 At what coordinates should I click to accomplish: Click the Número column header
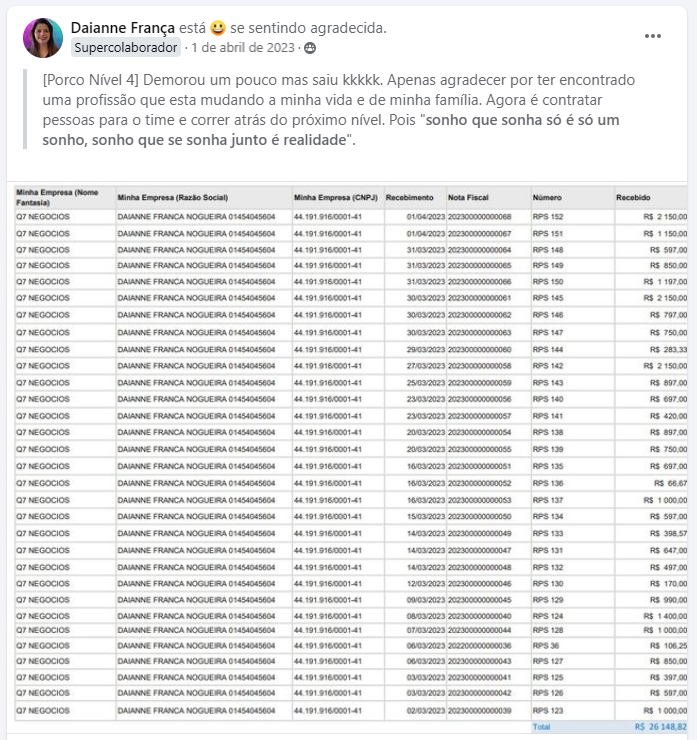click(547, 198)
